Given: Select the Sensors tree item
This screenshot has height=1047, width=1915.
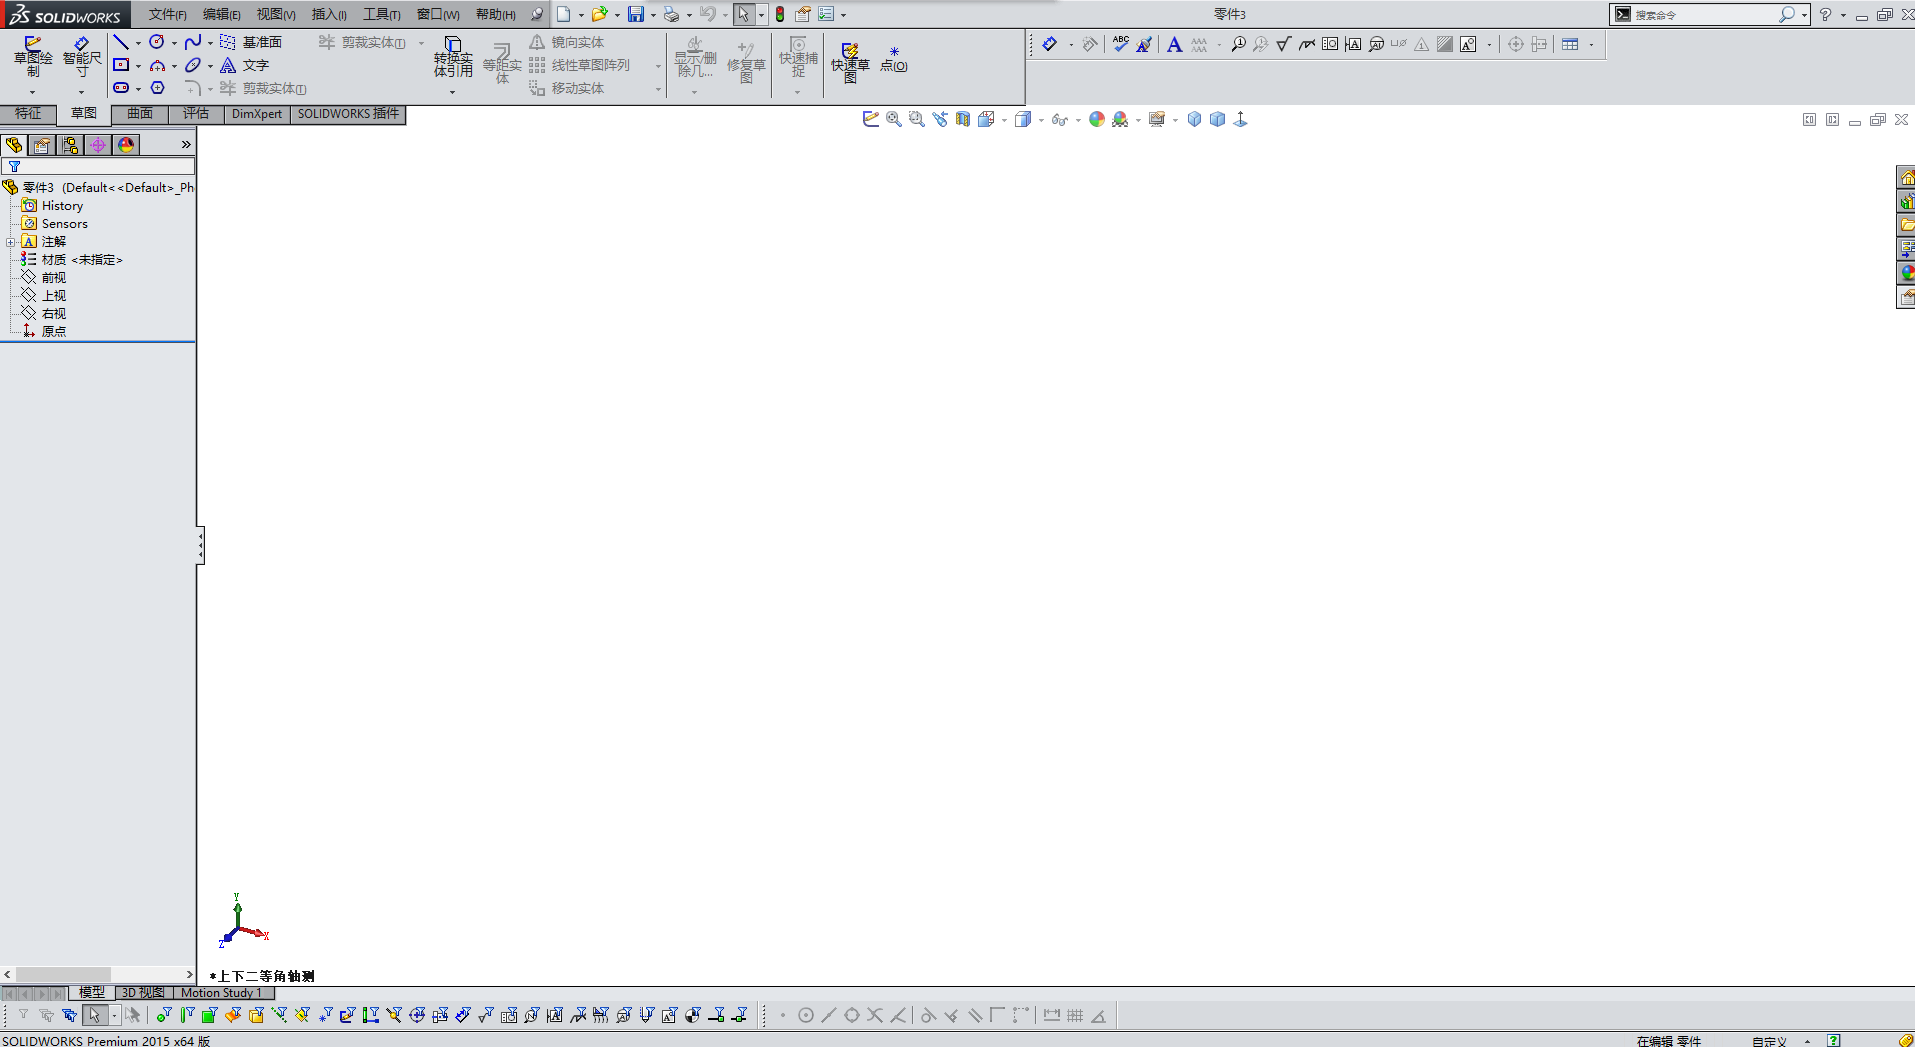Looking at the screenshot, I should 55,224.
